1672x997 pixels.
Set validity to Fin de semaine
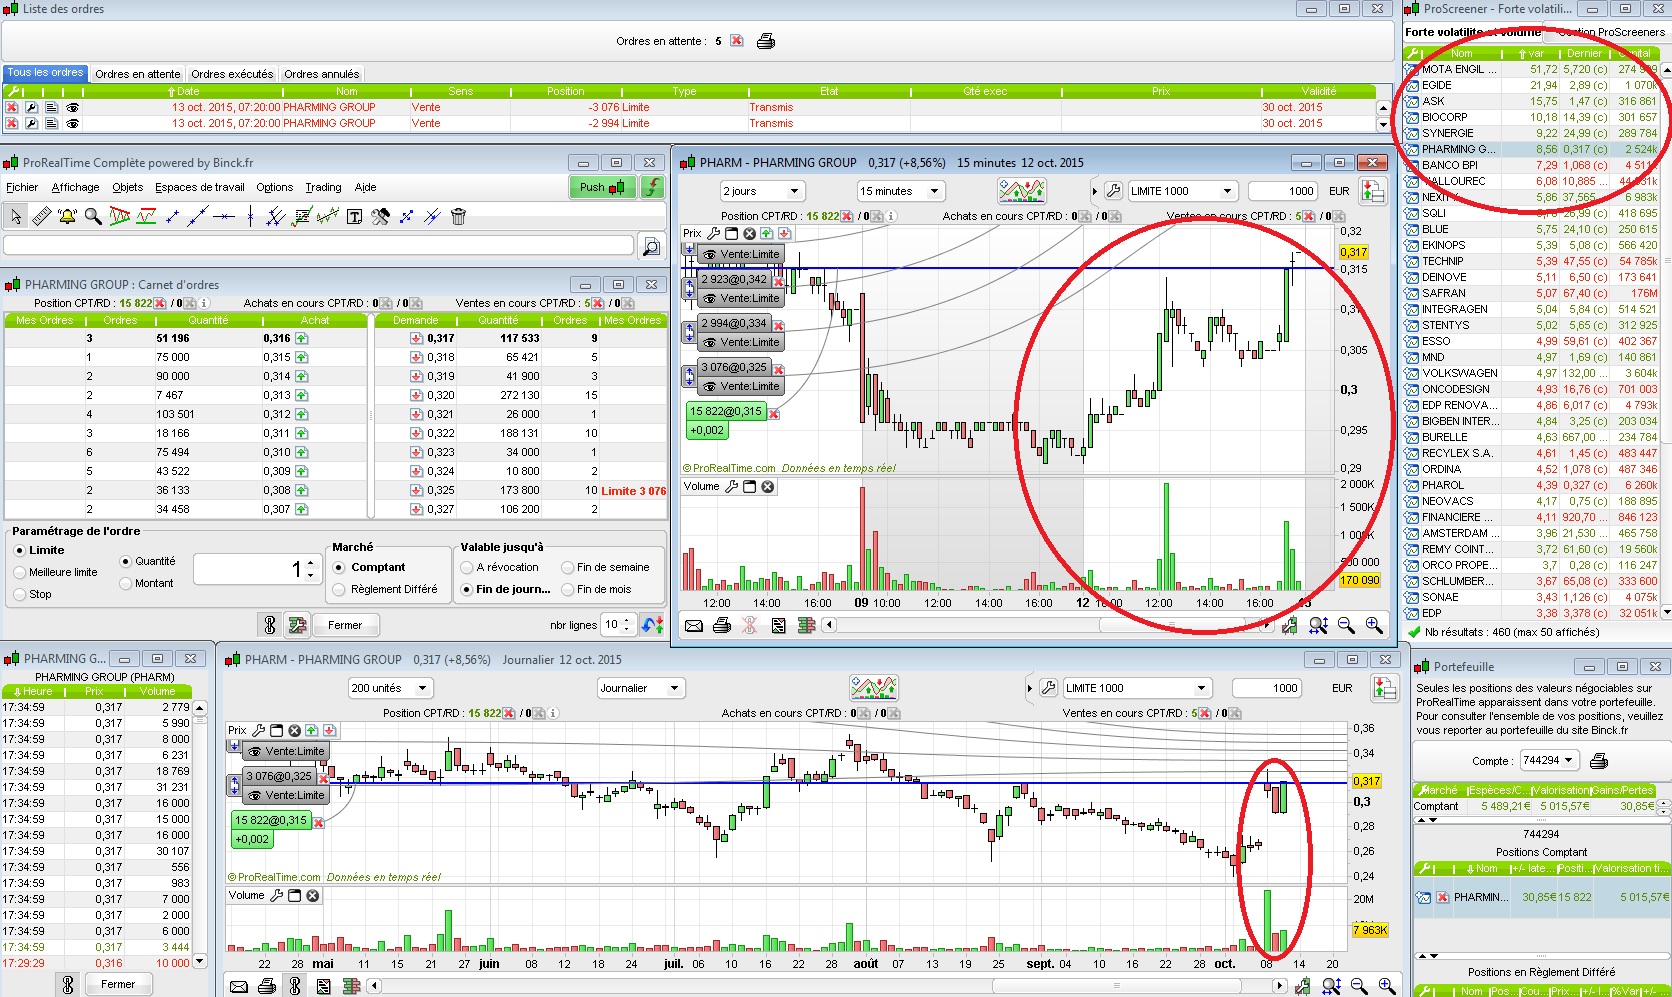[567, 567]
